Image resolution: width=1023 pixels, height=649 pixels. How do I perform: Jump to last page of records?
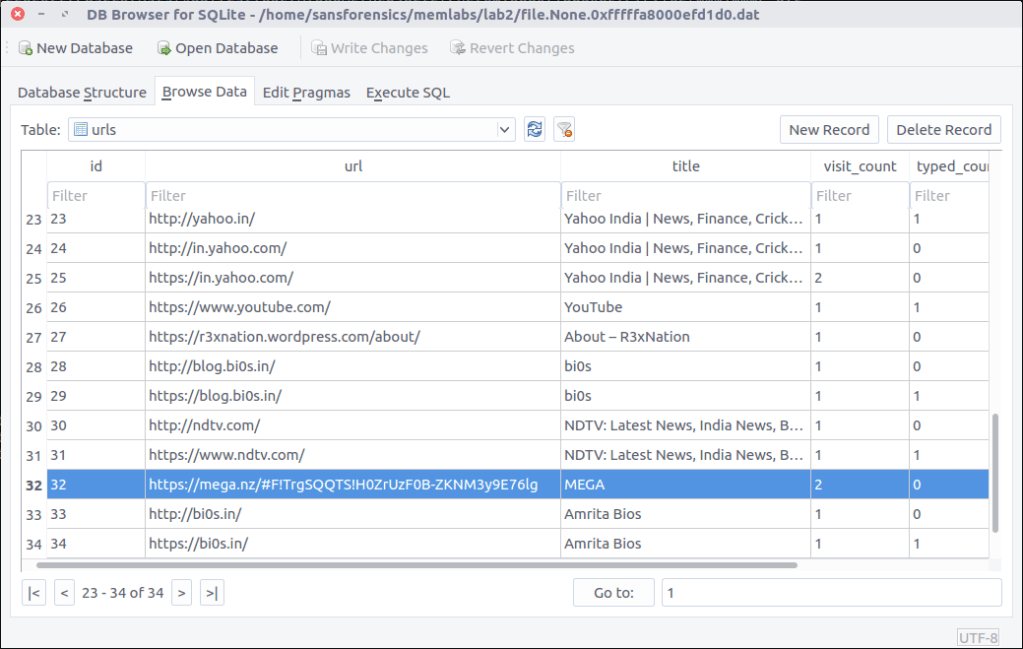[x=211, y=593]
